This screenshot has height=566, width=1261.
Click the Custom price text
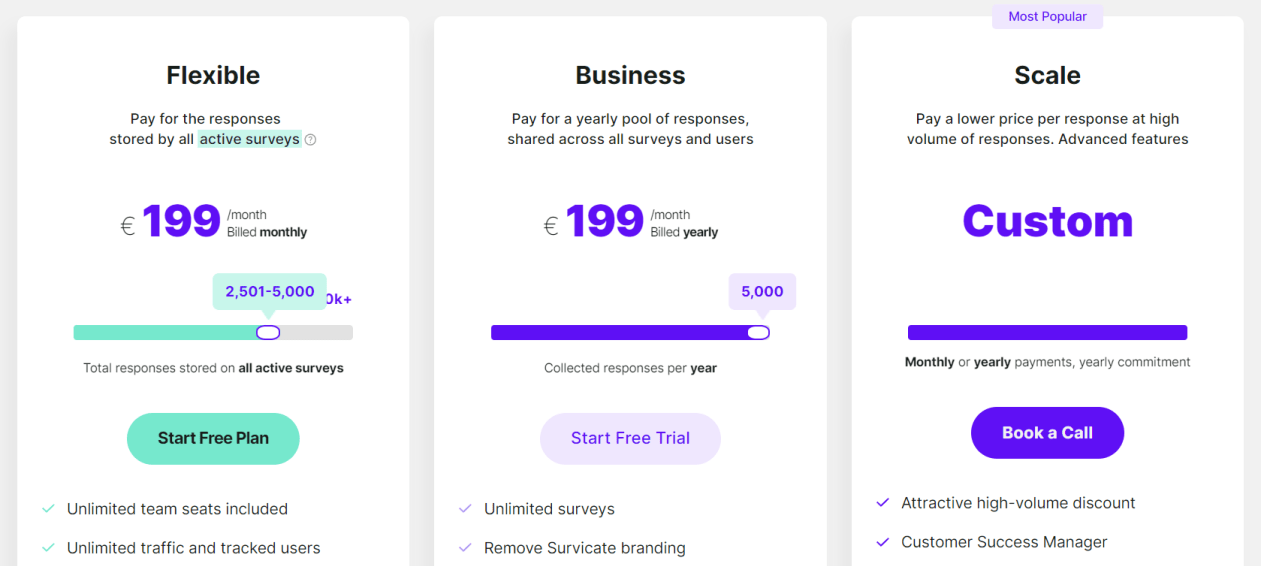[x=1047, y=221]
